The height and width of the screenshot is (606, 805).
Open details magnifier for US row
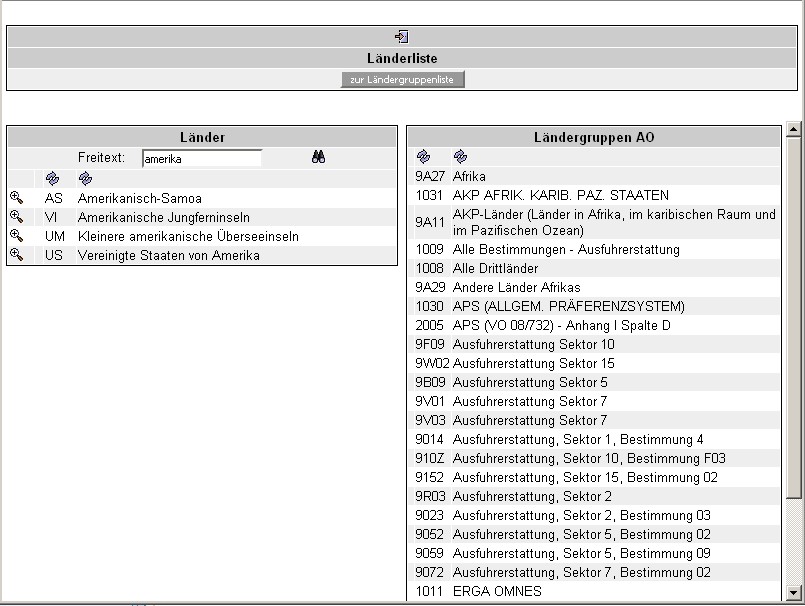click(16, 255)
